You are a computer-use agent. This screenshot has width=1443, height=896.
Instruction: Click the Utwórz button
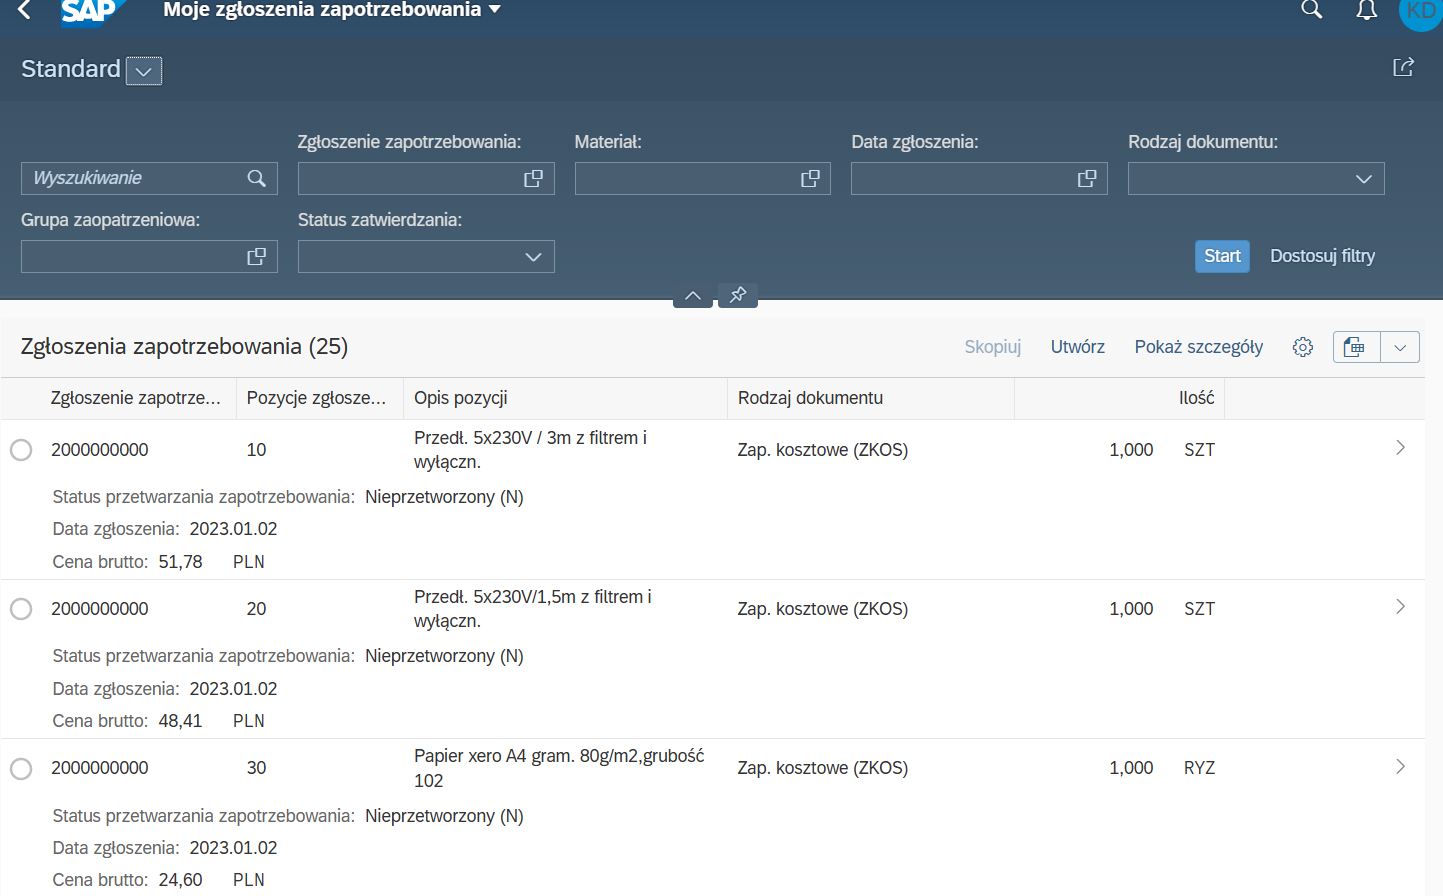coord(1077,347)
